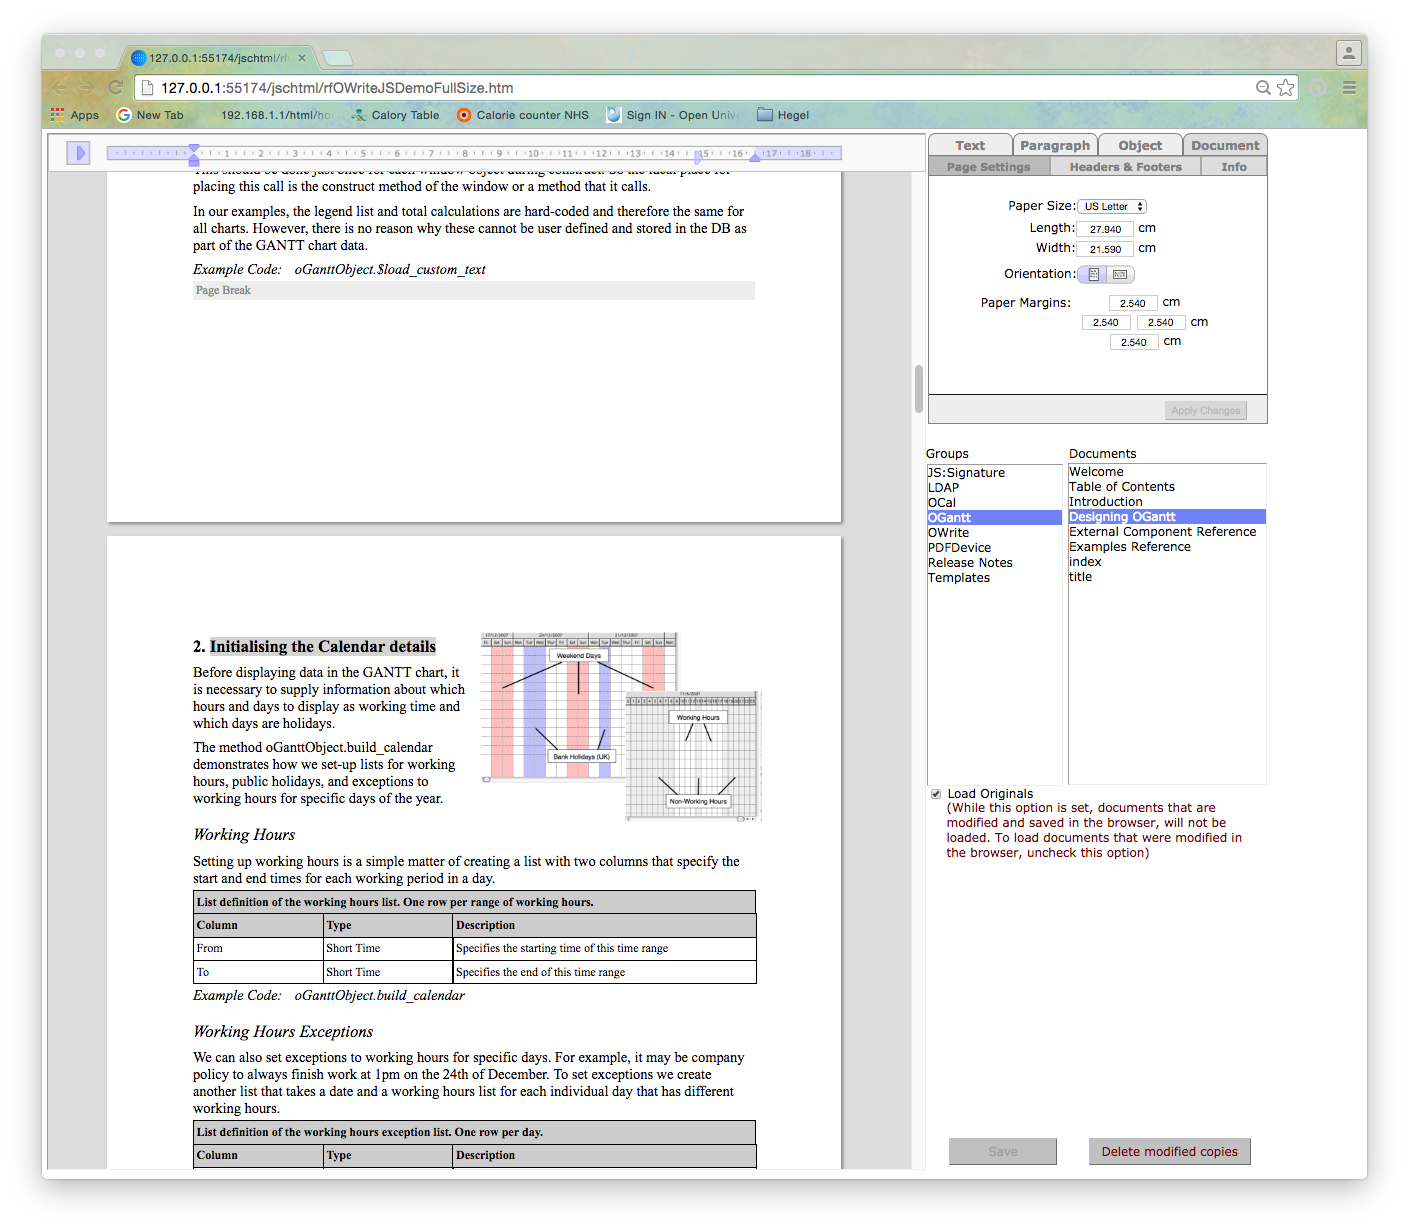This screenshot has width=1409, height=1229.
Task: Switch to the Paragraph tab
Action: point(1055,145)
